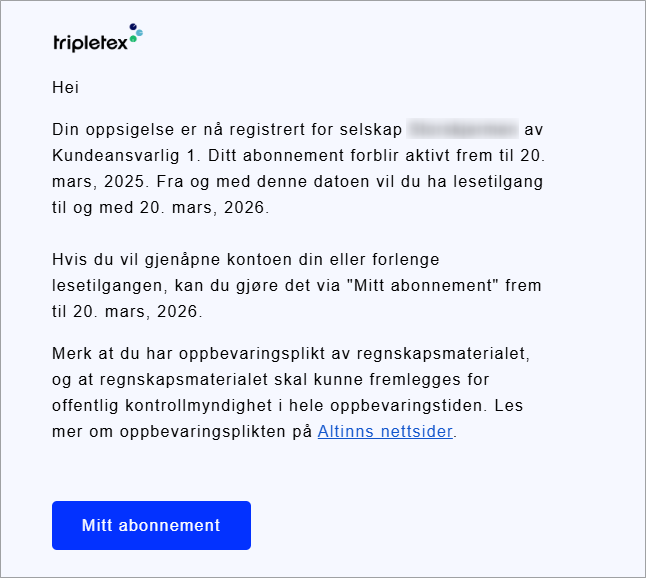Viewport: 646px width, 578px height.
Task: Open the Altinns nettsider link
Action: pyautogui.click(x=385, y=431)
